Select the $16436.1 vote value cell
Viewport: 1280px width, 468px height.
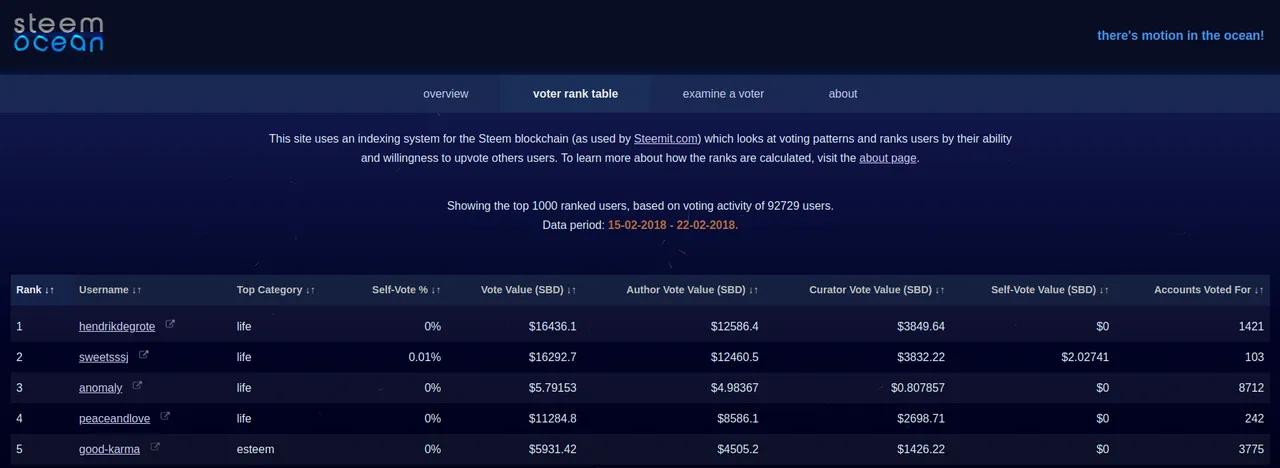[552, 326]
